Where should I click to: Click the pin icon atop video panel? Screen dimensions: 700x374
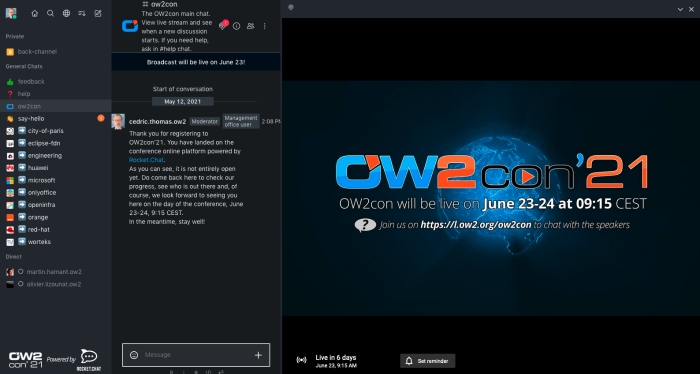291,8
